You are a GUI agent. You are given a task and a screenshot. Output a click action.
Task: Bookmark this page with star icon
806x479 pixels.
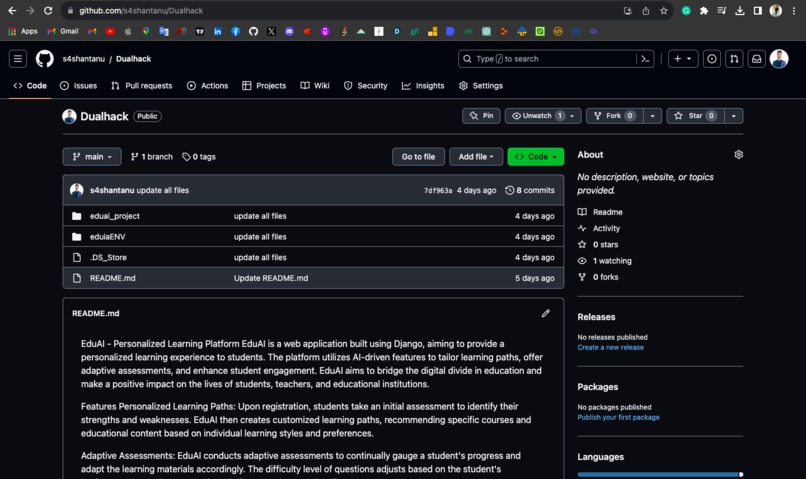(664, 10)
